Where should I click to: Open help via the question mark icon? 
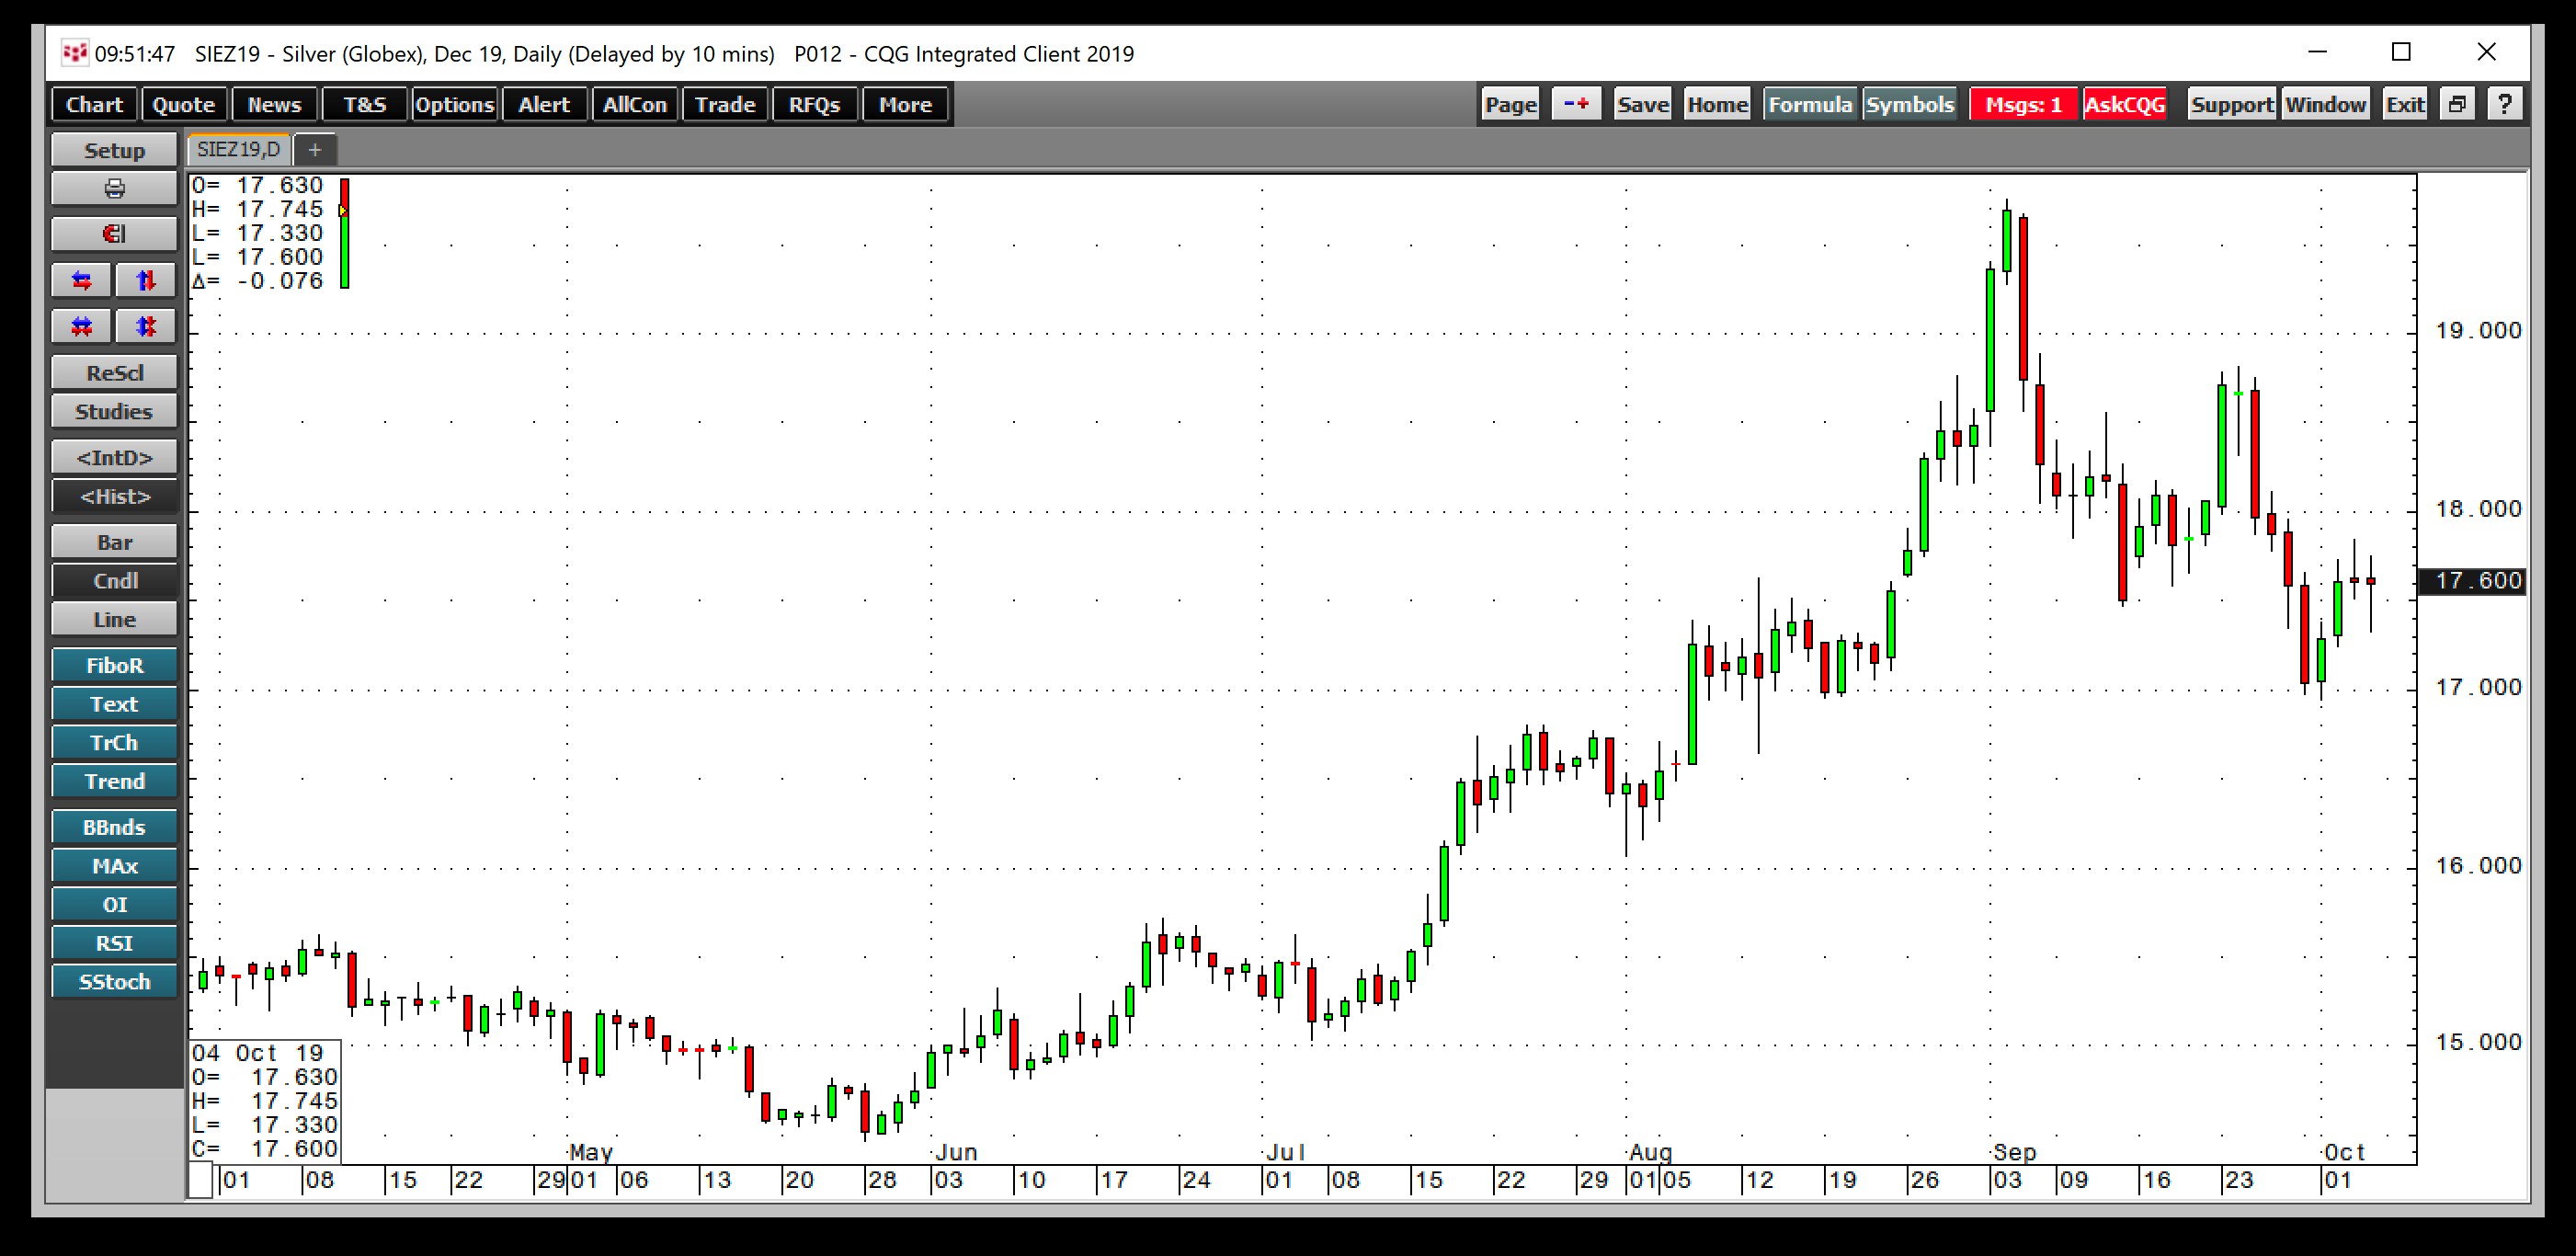click(x=2506, y=103)
